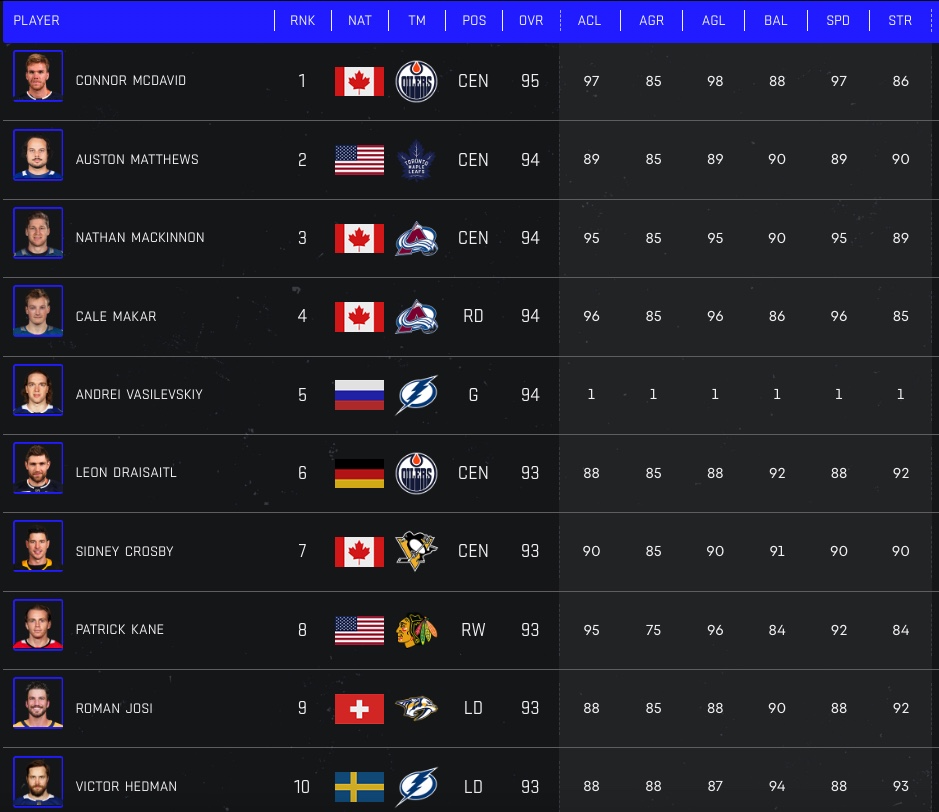The height and width of the screenshot is (812, 939).
Task: Open Connor McDavid's player name link
Action: point(131,81)
